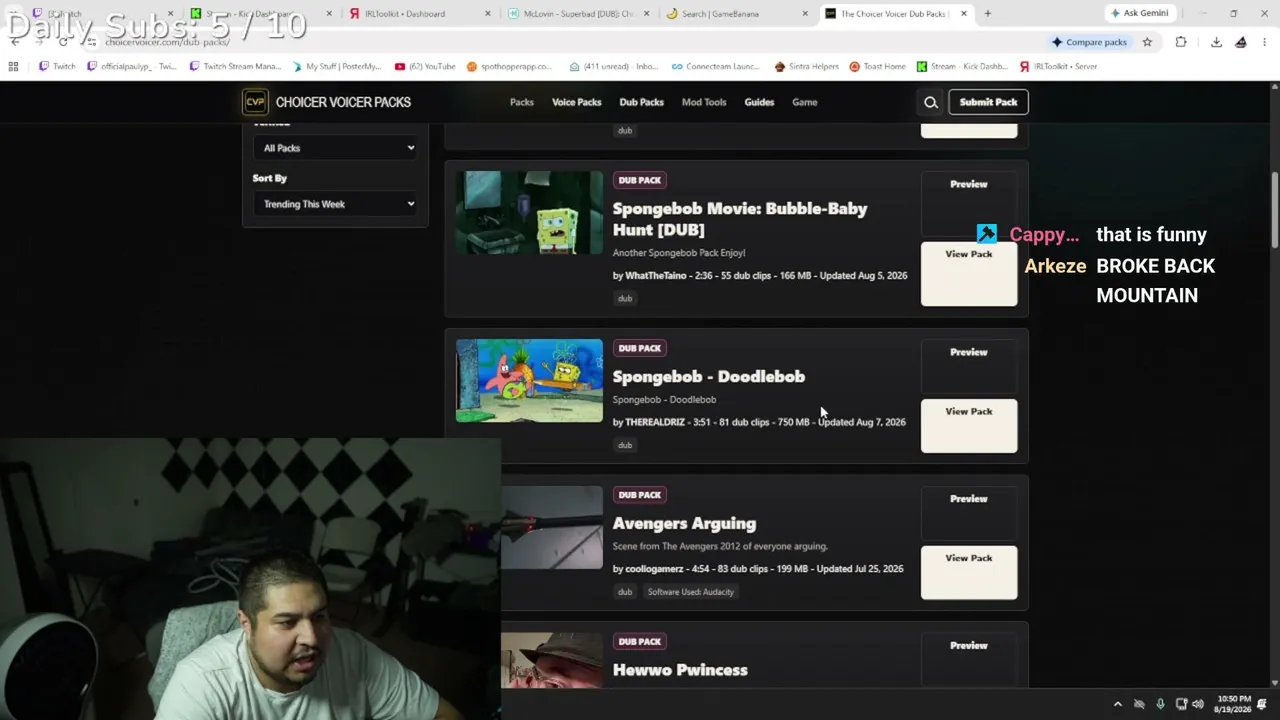Close the GameBanana Search tab
The height and width of the screenshot is (720, 1280).
point(805,14)
